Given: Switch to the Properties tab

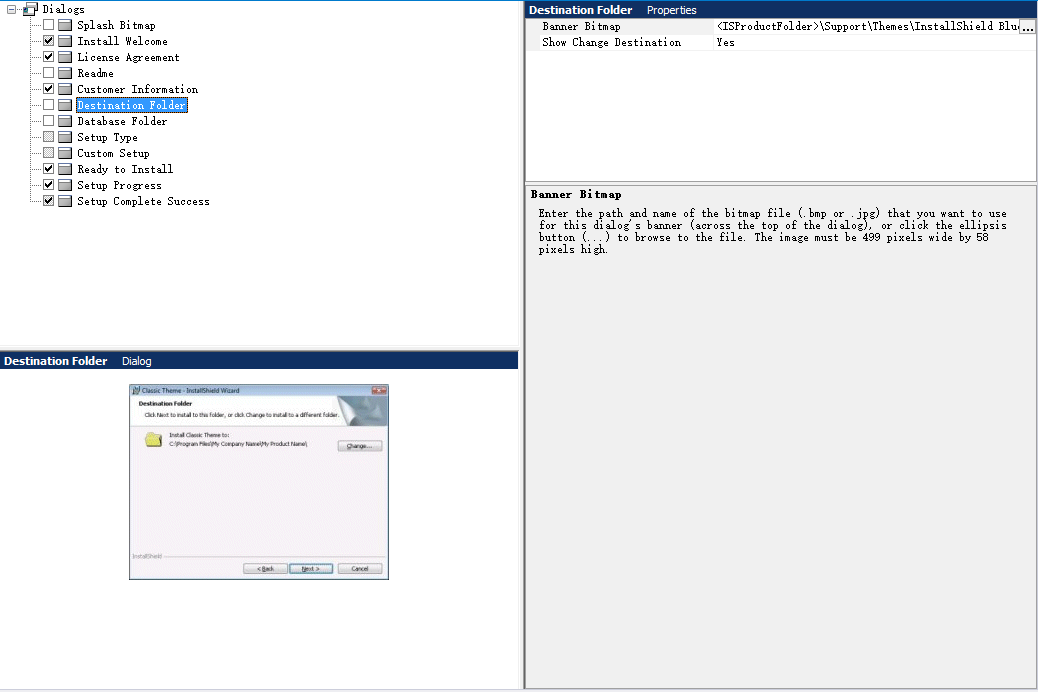Looking at the screenshot, I should point(671,9).
